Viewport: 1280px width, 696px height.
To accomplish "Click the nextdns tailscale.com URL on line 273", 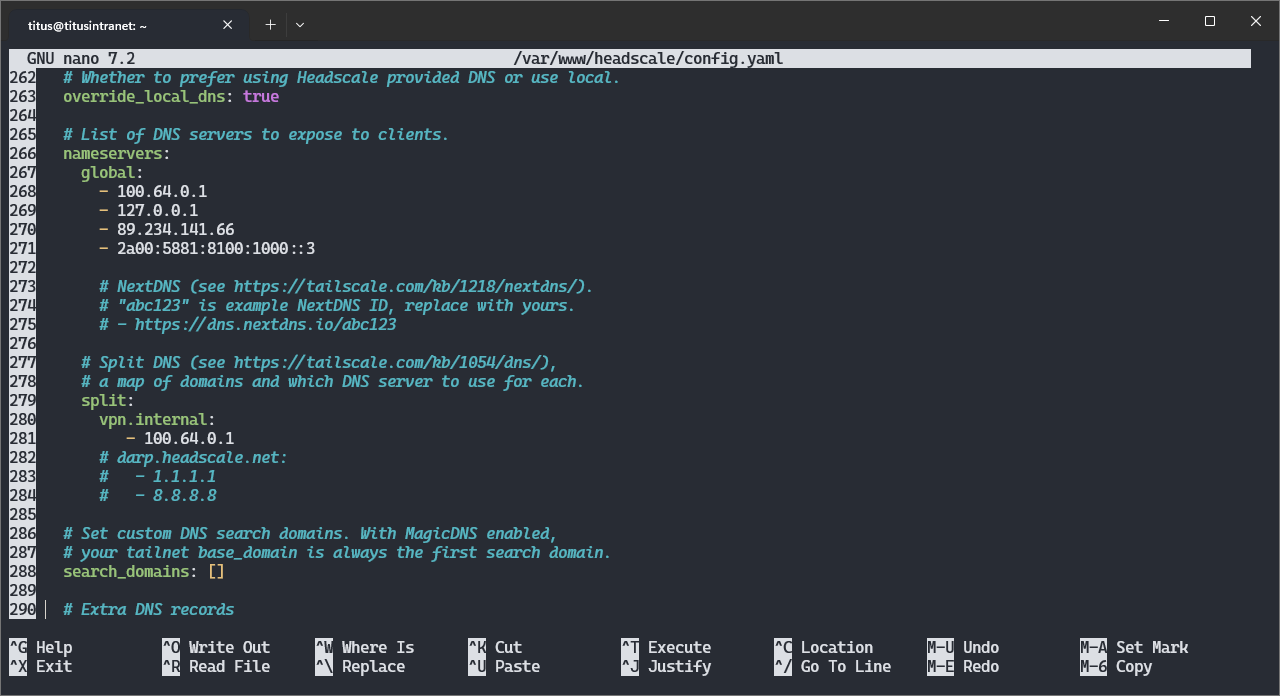I will tap(409, 287).
